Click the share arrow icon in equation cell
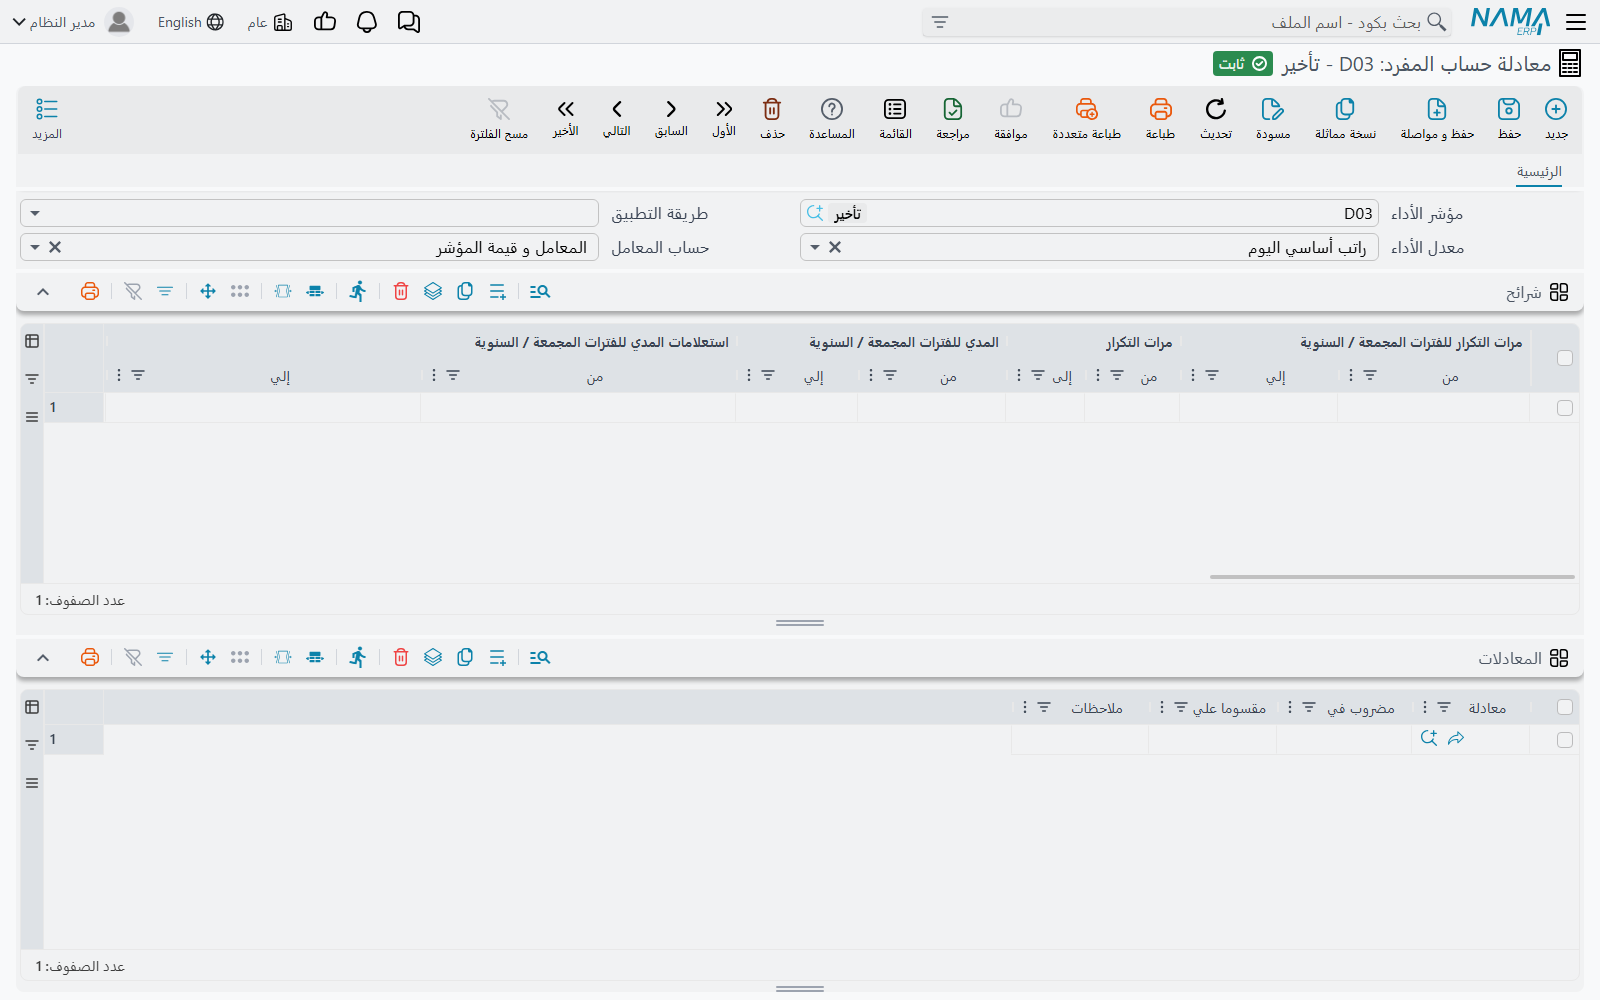The image size is (1600, 1000). pyautogui.click(x=1456, y=738)
